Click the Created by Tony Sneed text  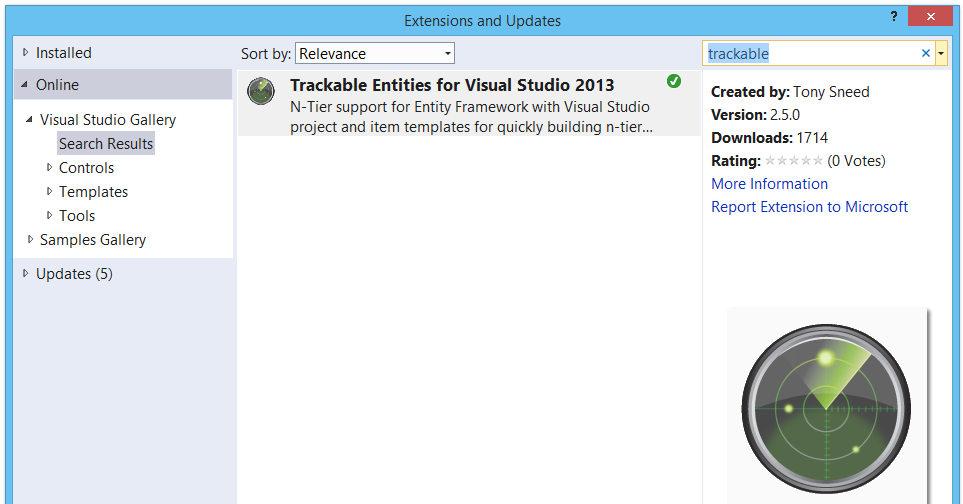pyautogui.click(x=790, y=91)
